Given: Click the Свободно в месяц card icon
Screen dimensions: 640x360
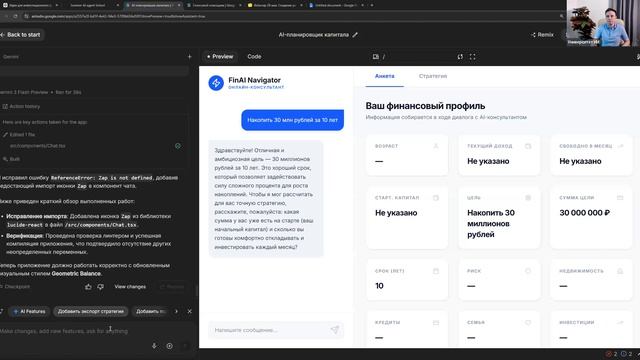Looking at the screenshot, I should coord(620,146).
